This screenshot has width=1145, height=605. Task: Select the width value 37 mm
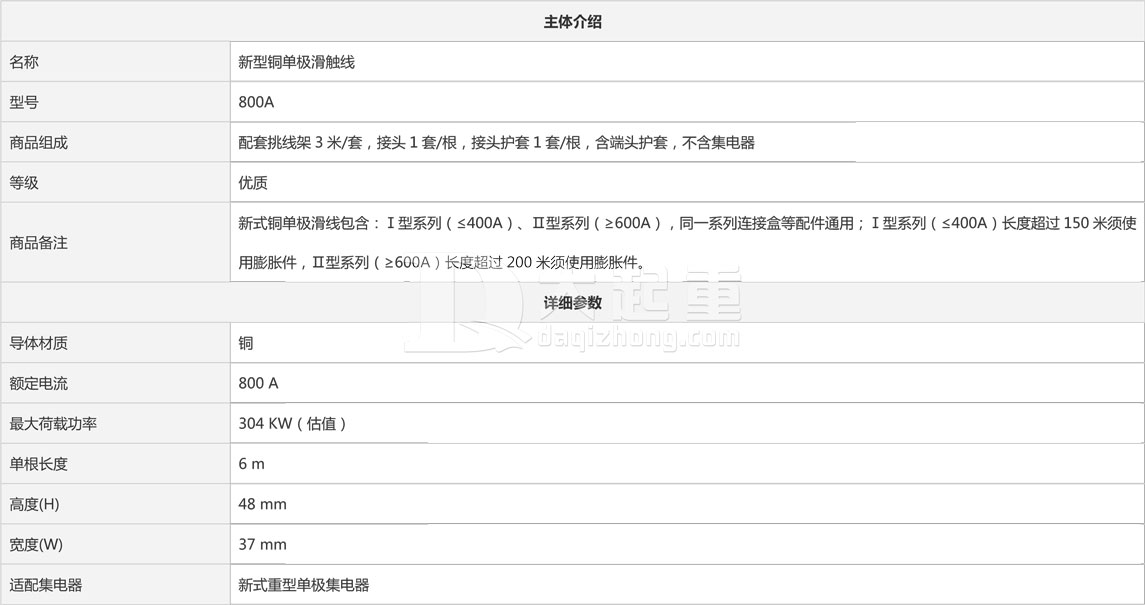[x=263, y=544]
